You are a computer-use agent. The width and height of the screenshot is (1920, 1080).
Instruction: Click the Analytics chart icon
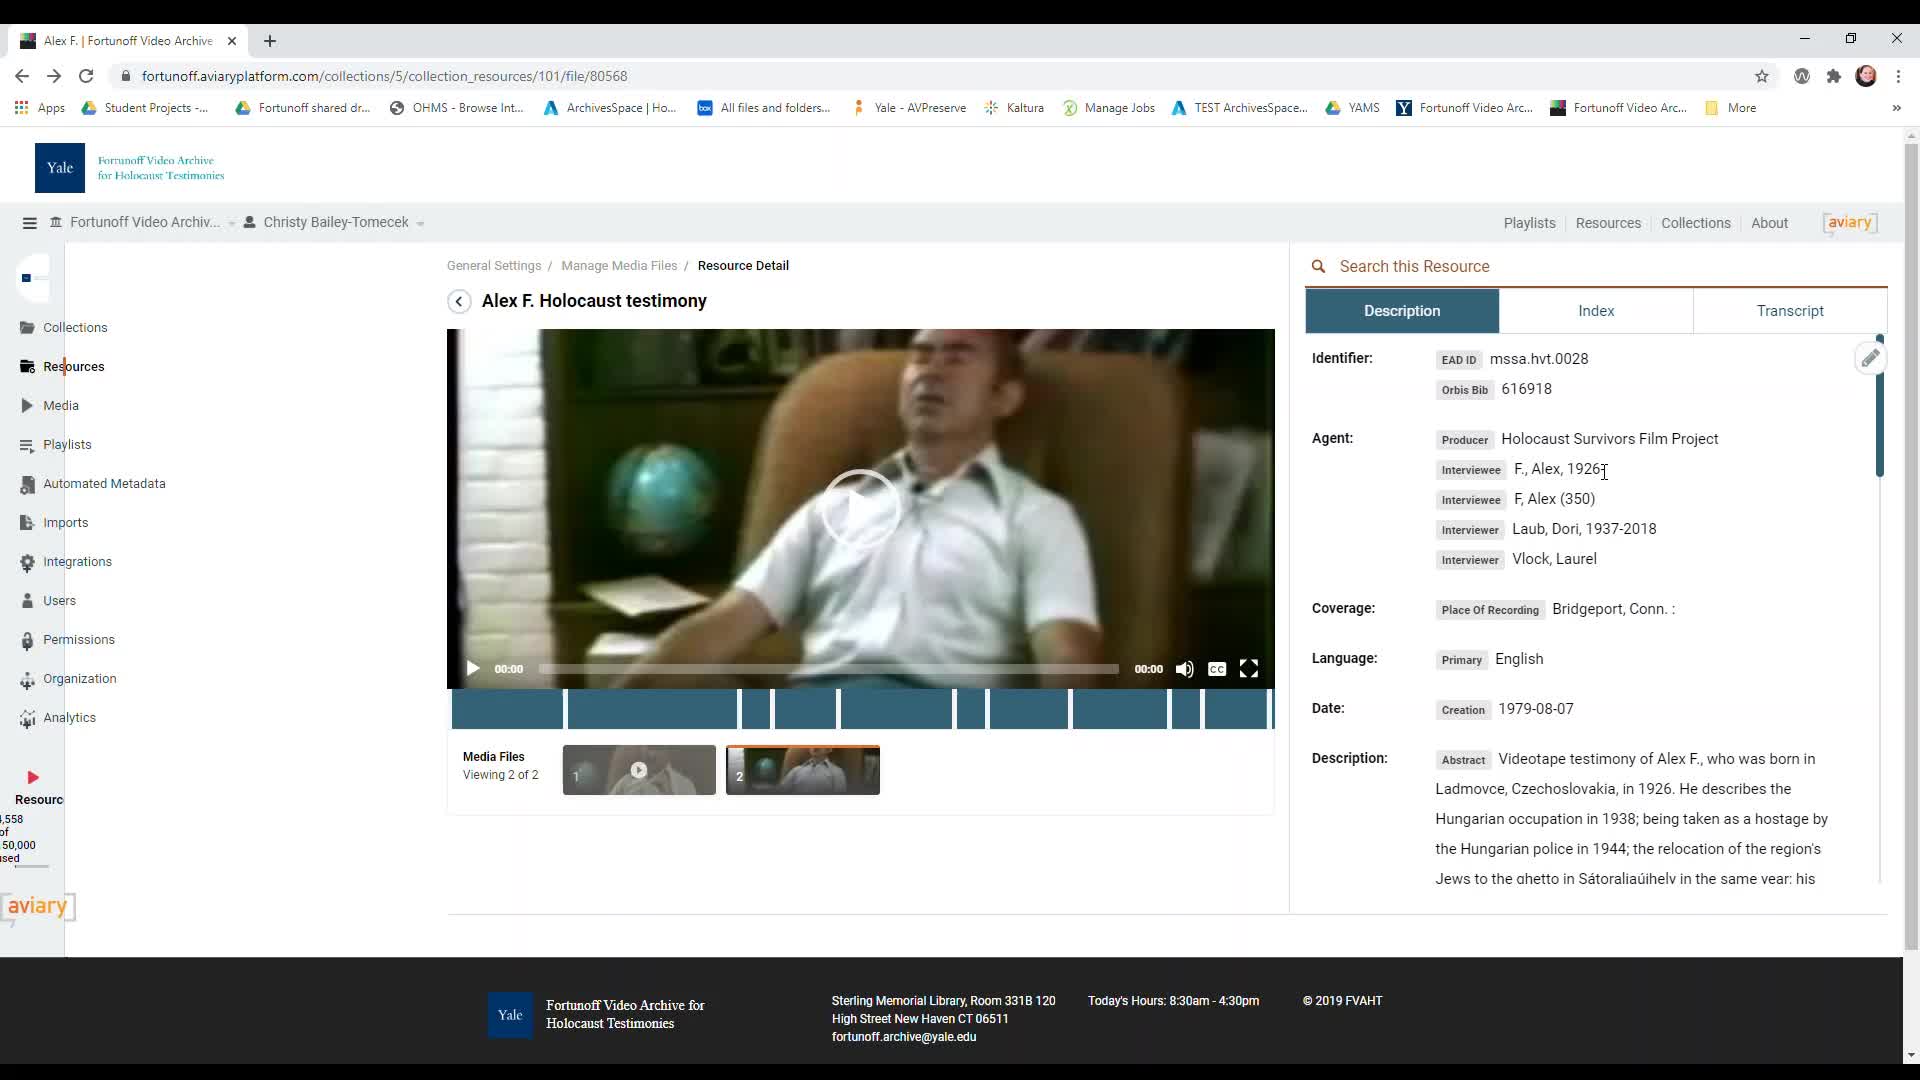point(27,718)
